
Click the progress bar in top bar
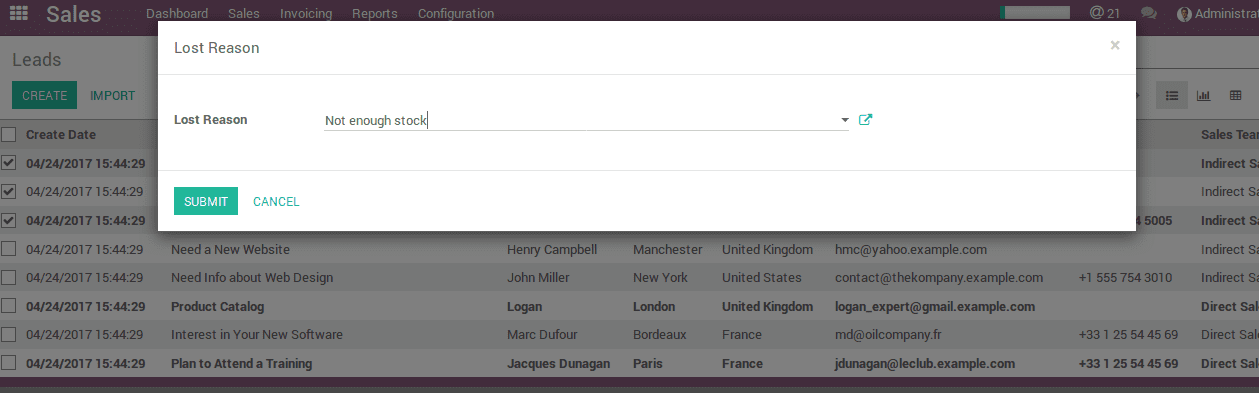click(x=1035, y=12)
